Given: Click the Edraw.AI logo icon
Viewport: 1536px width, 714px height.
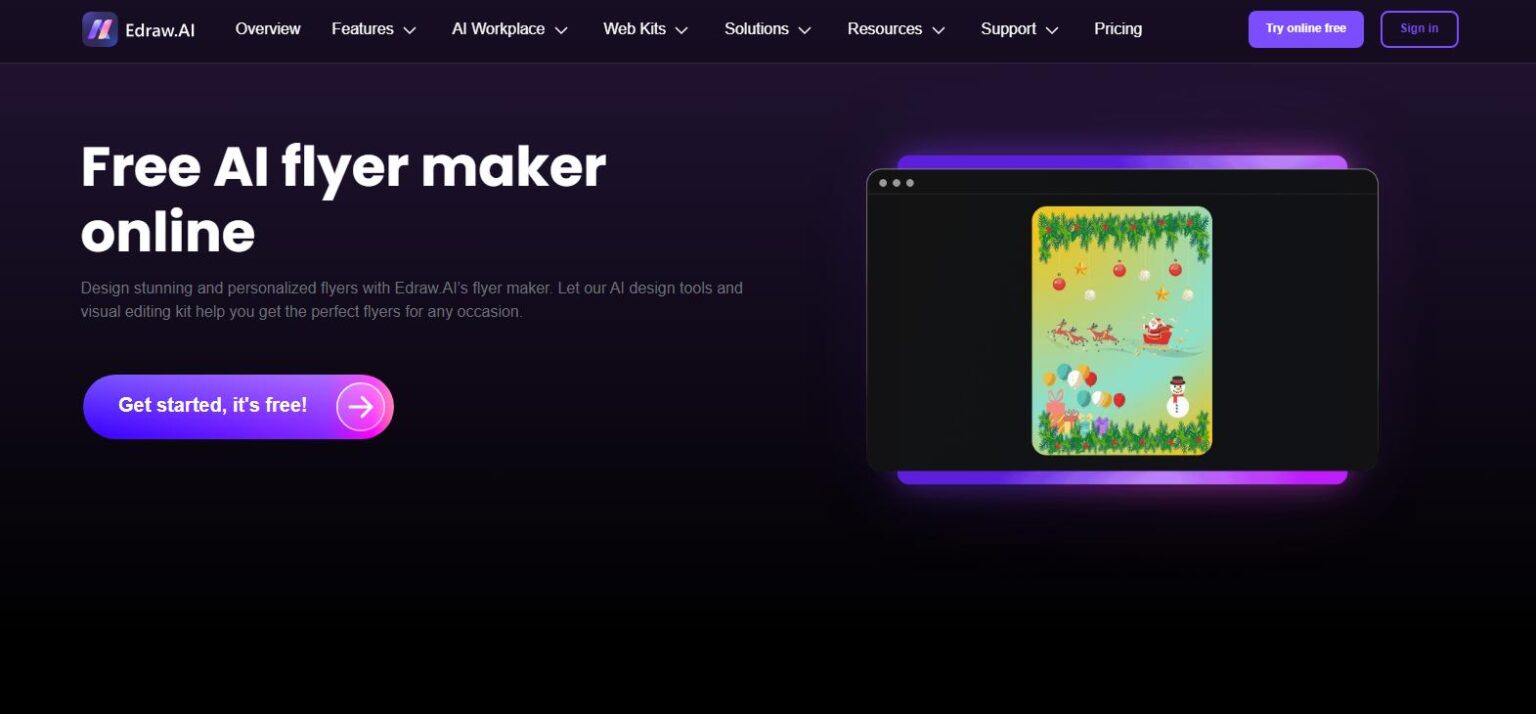Looking at the screenshot, I should pyautogui.click(x=99, y=29).
